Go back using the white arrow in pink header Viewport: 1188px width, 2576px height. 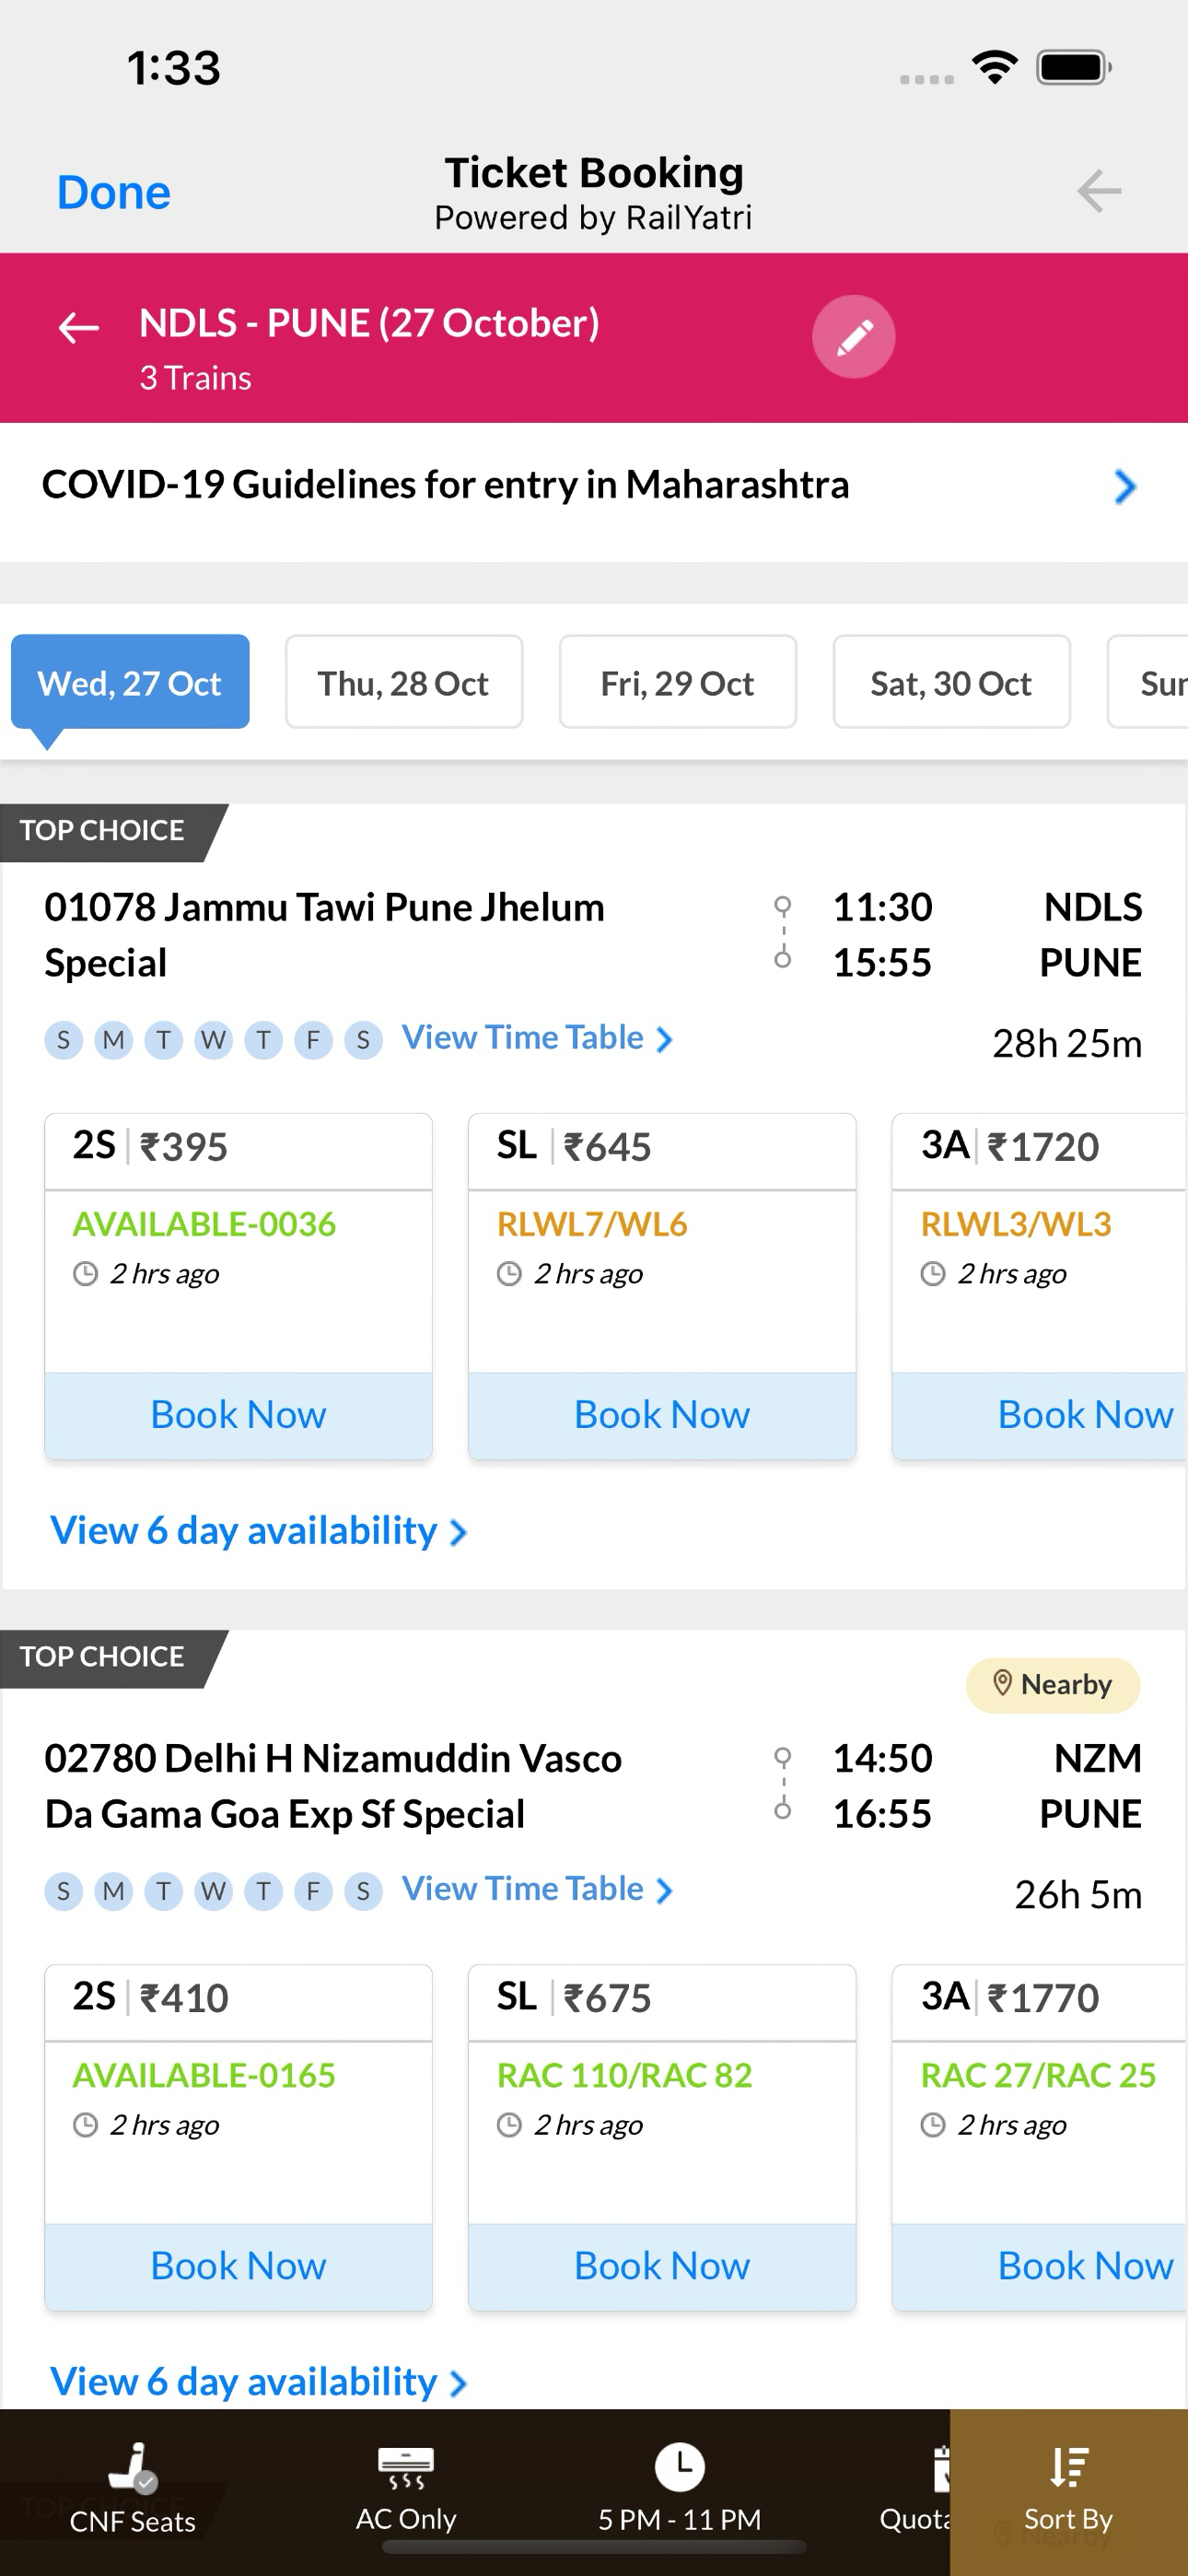click(78, 327)
